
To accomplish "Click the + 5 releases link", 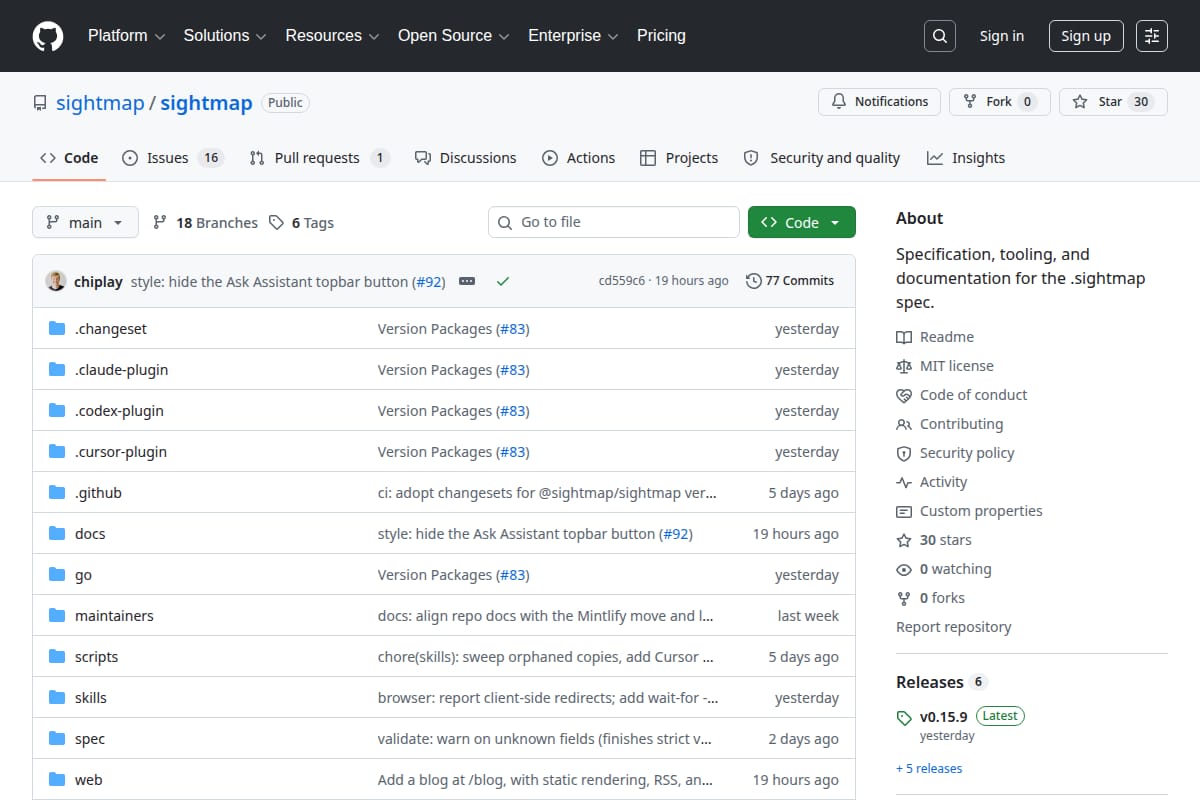I will coord(929,769).
